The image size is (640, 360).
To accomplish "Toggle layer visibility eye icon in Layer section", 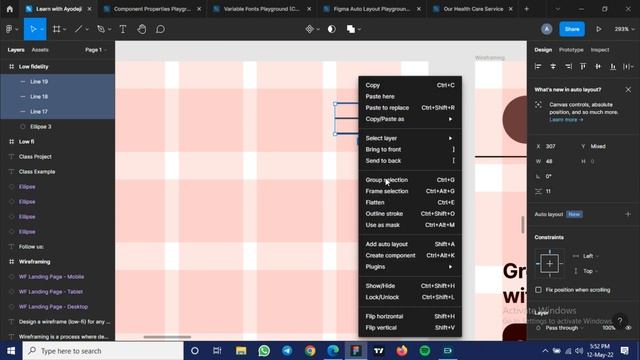I will tap(629, 328).
